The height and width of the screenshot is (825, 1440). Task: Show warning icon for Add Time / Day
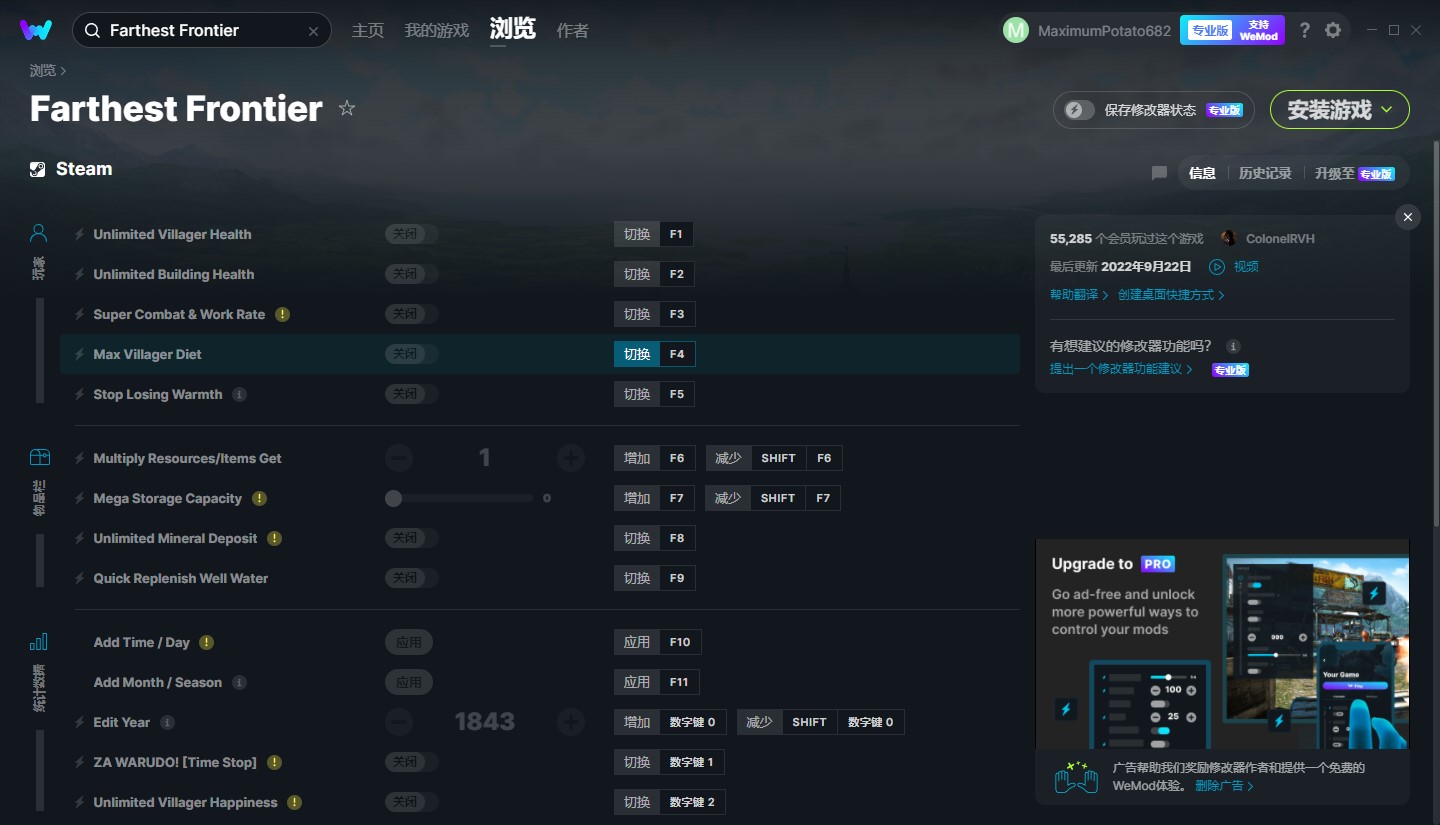(207, 642)
